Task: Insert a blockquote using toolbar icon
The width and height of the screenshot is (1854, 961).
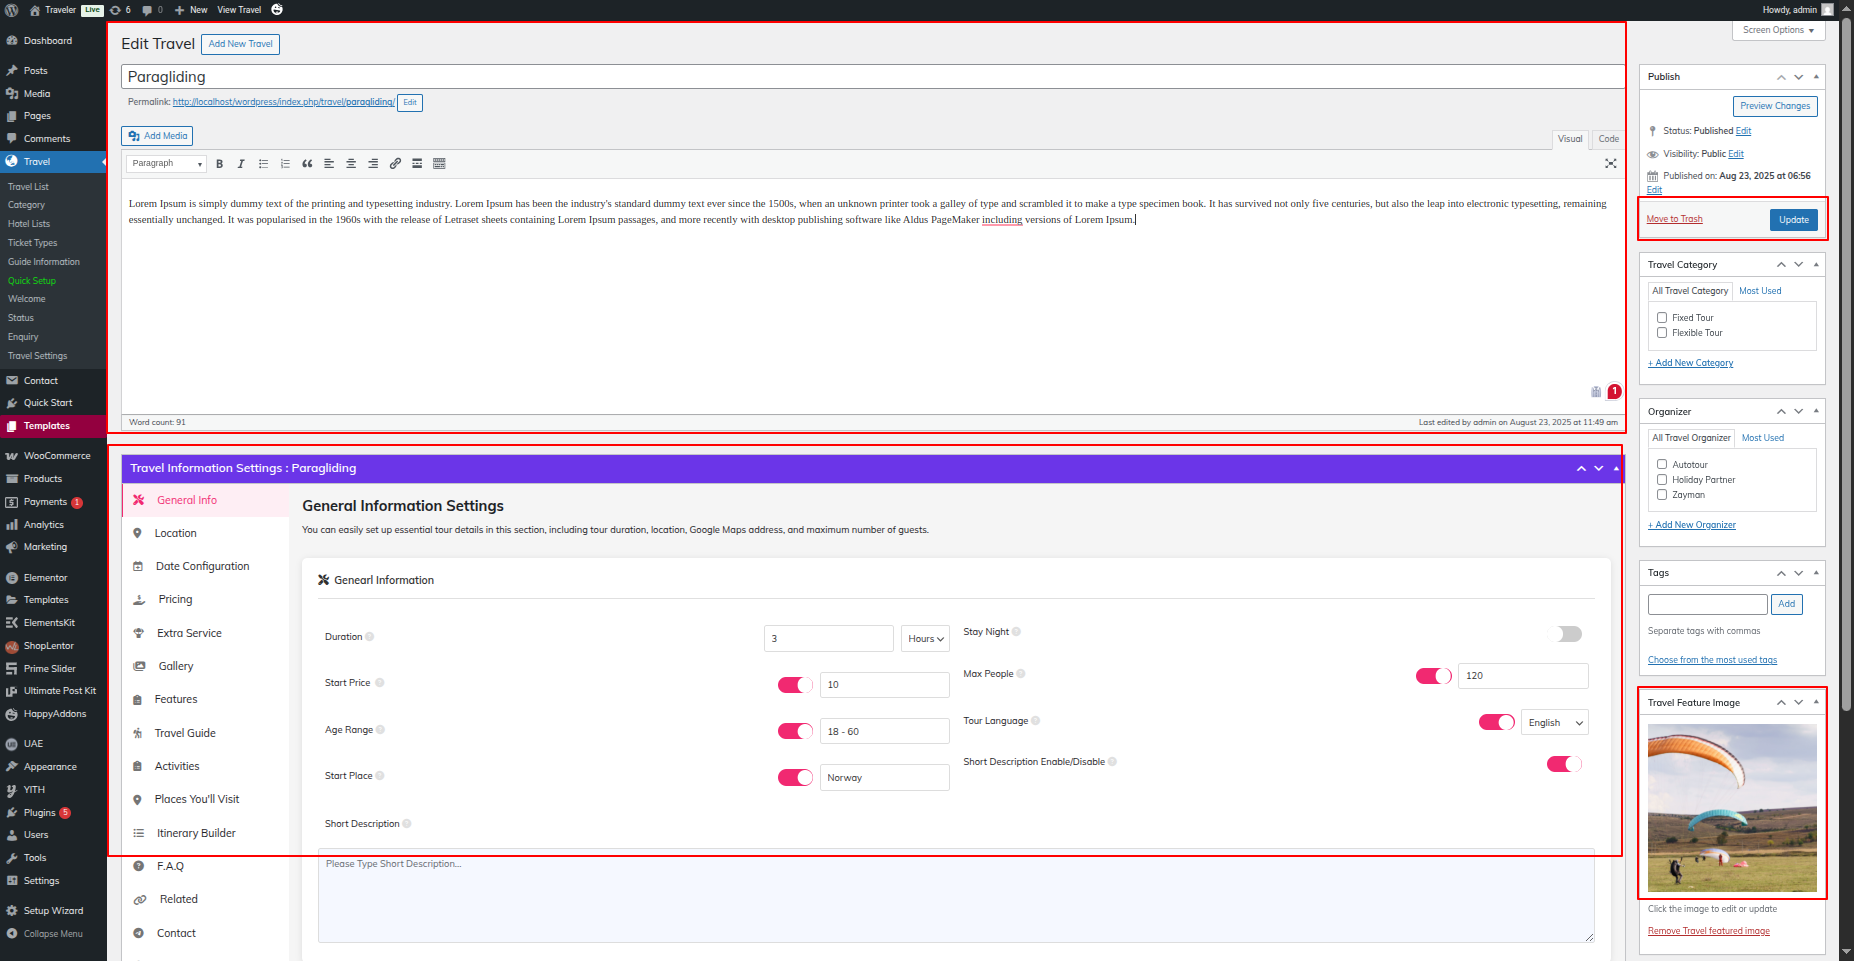Action: 307,164
